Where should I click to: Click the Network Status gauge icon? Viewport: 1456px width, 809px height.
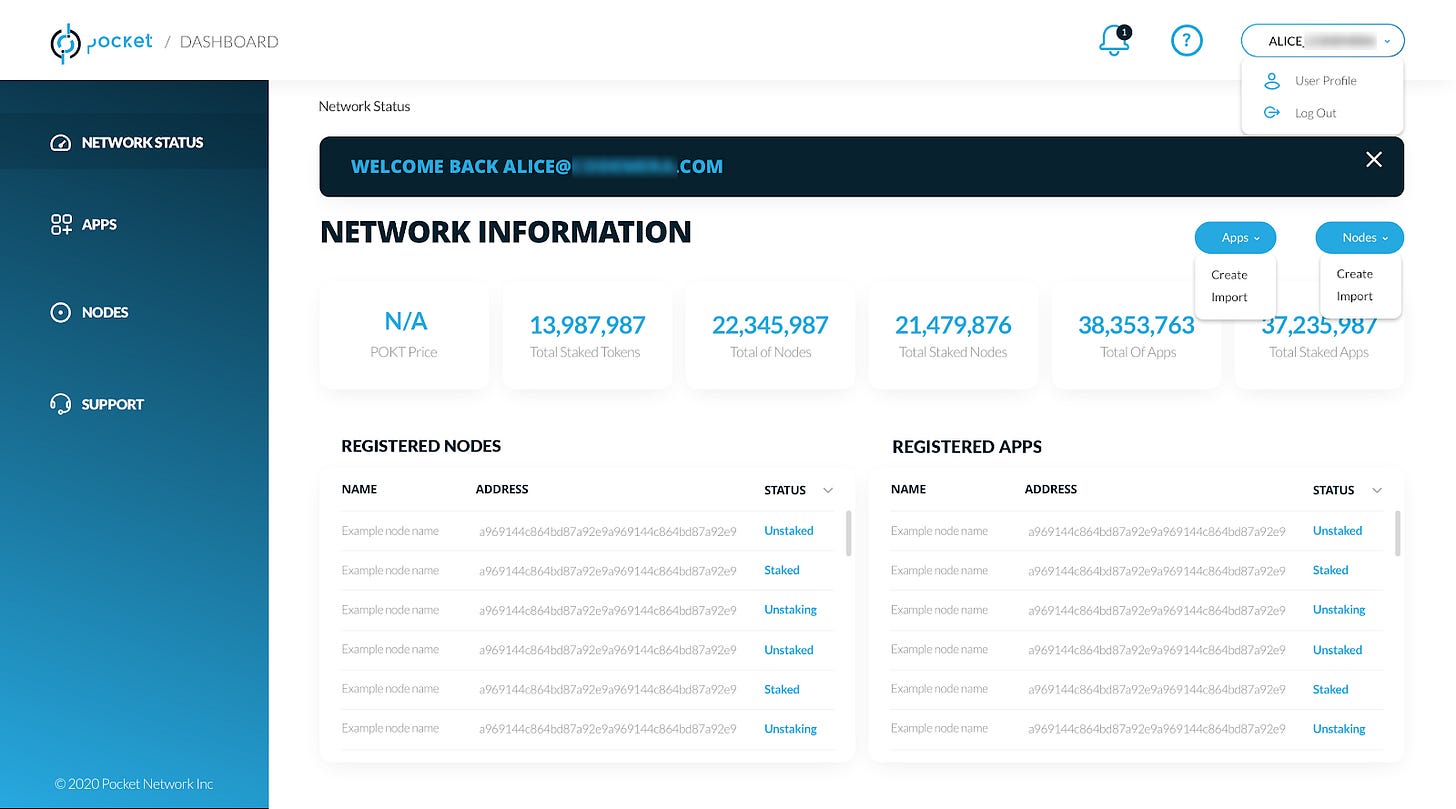click(60, 143)
